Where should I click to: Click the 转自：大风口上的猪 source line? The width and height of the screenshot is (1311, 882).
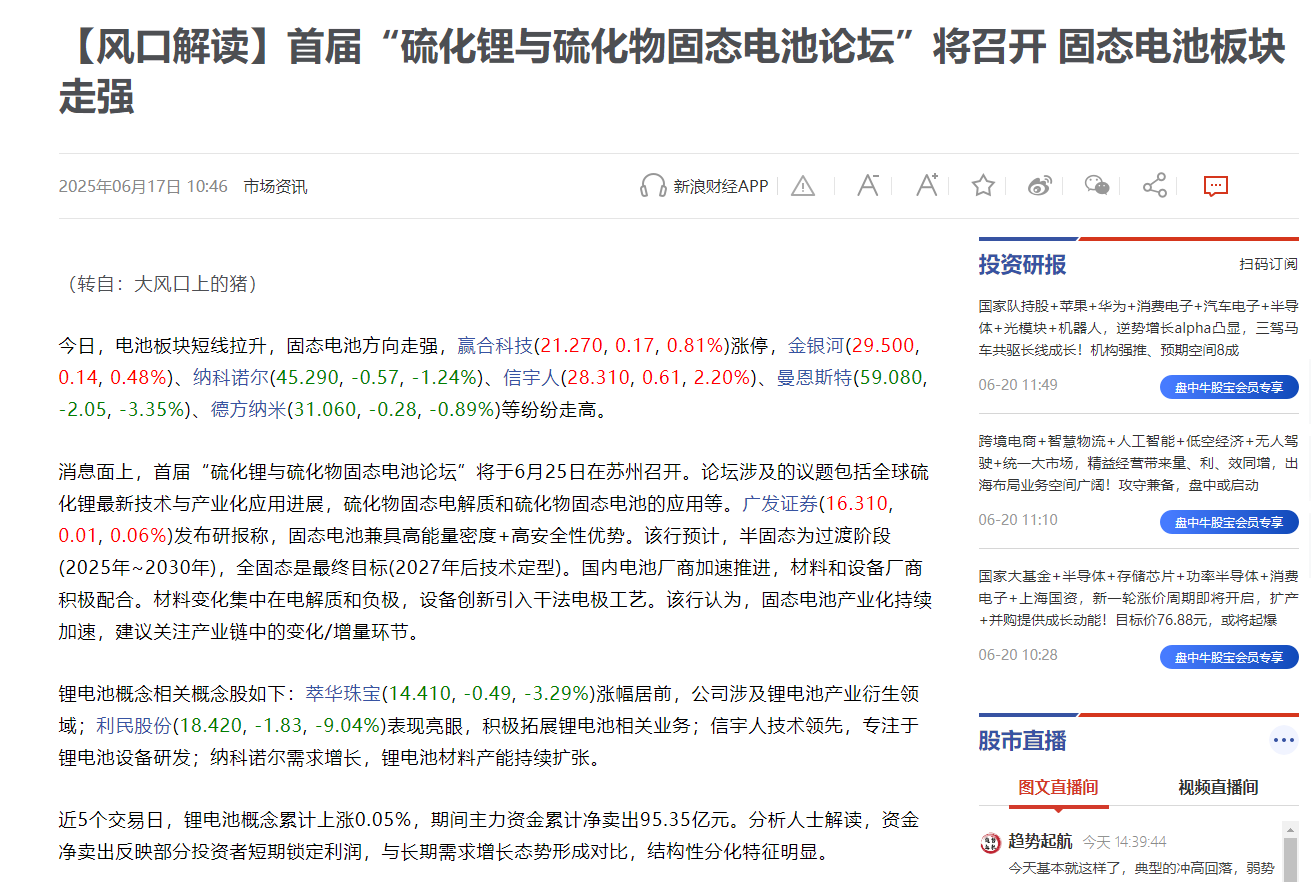click(x=162, y=284)
